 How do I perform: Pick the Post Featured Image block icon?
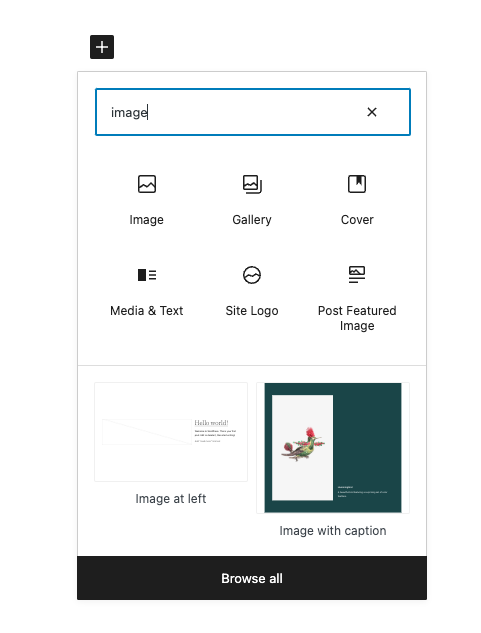pyautogui.click(x=357, y=275)
